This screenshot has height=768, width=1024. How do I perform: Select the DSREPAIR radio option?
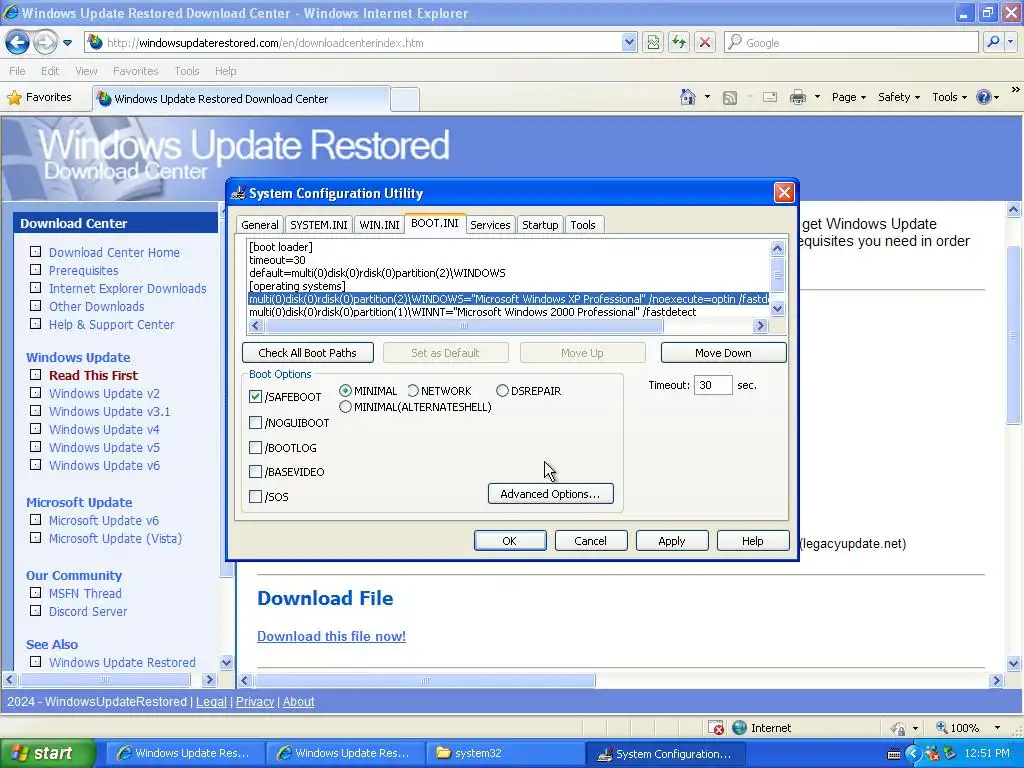click(502, 391)
